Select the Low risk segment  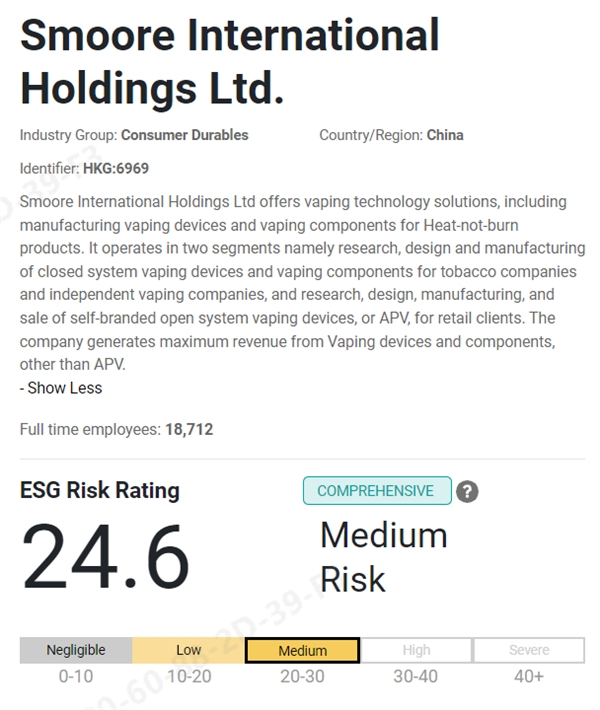188,650
